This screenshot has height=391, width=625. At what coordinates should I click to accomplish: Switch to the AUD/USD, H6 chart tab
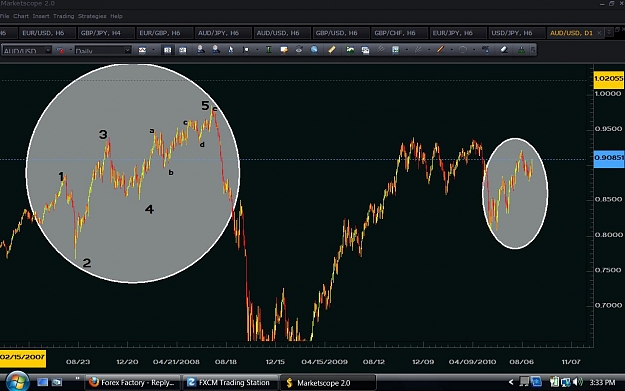pyautogui.click(x=282, y=33)
